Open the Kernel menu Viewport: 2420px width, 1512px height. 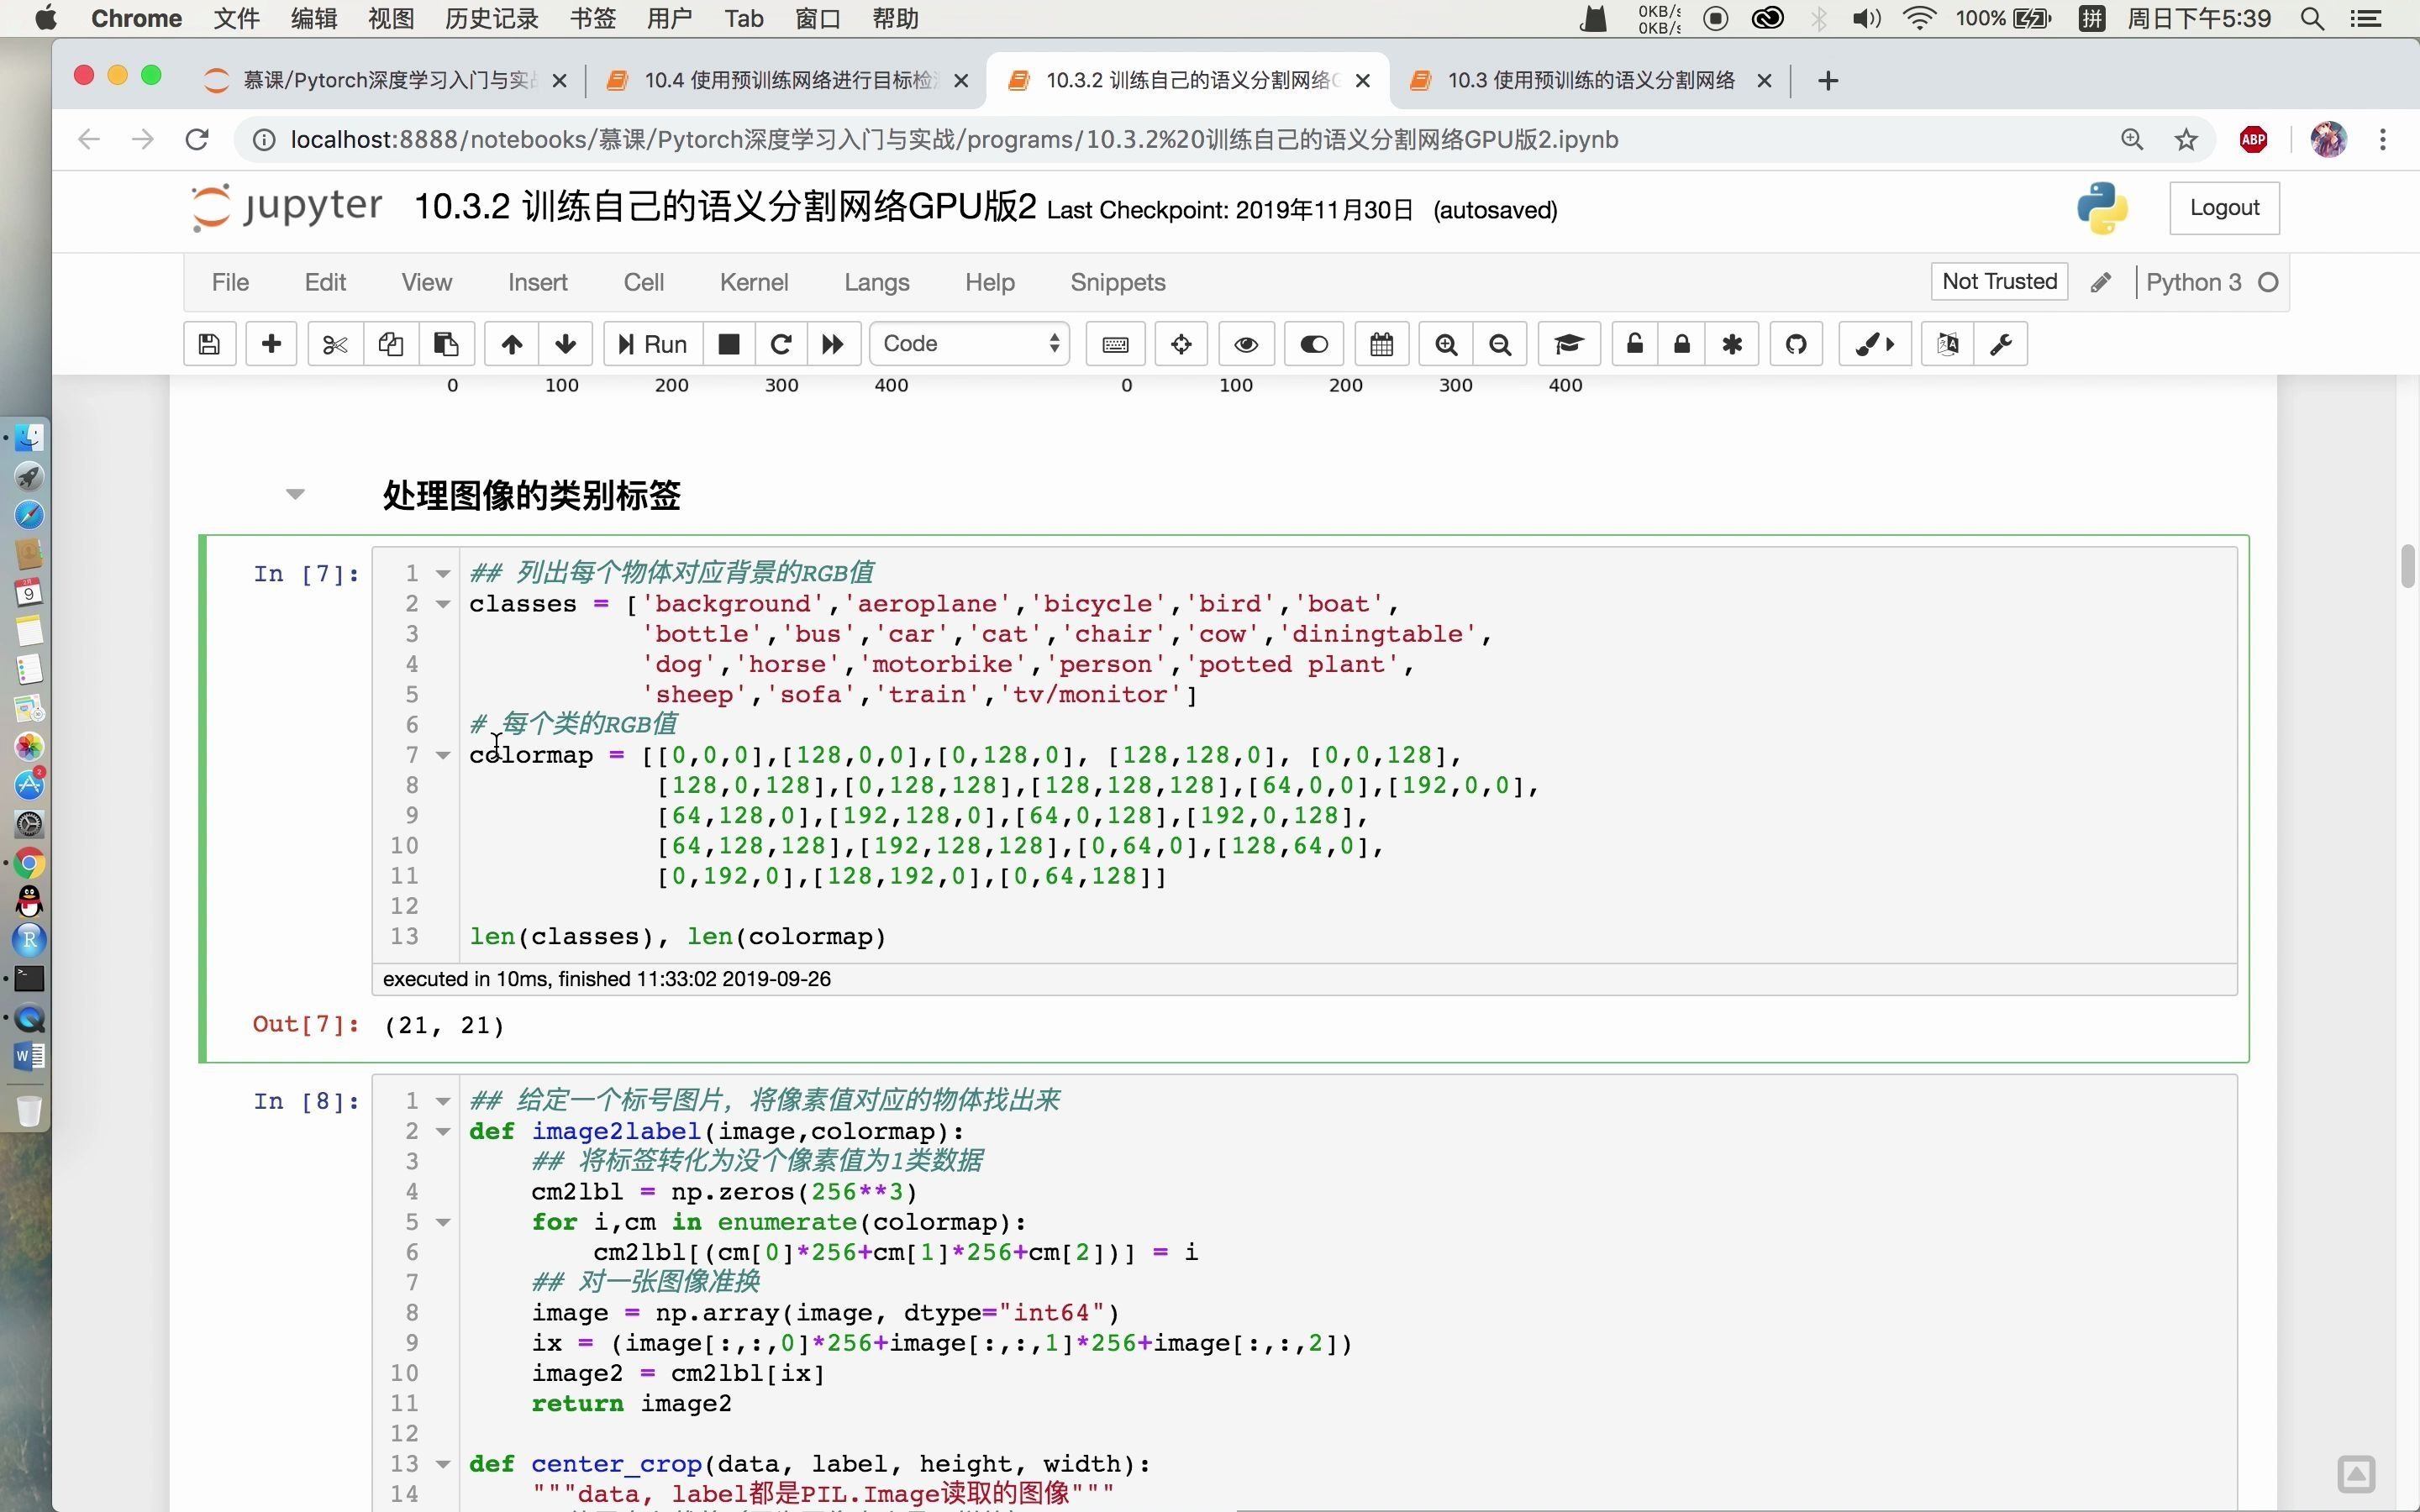(x=753, y=283)
